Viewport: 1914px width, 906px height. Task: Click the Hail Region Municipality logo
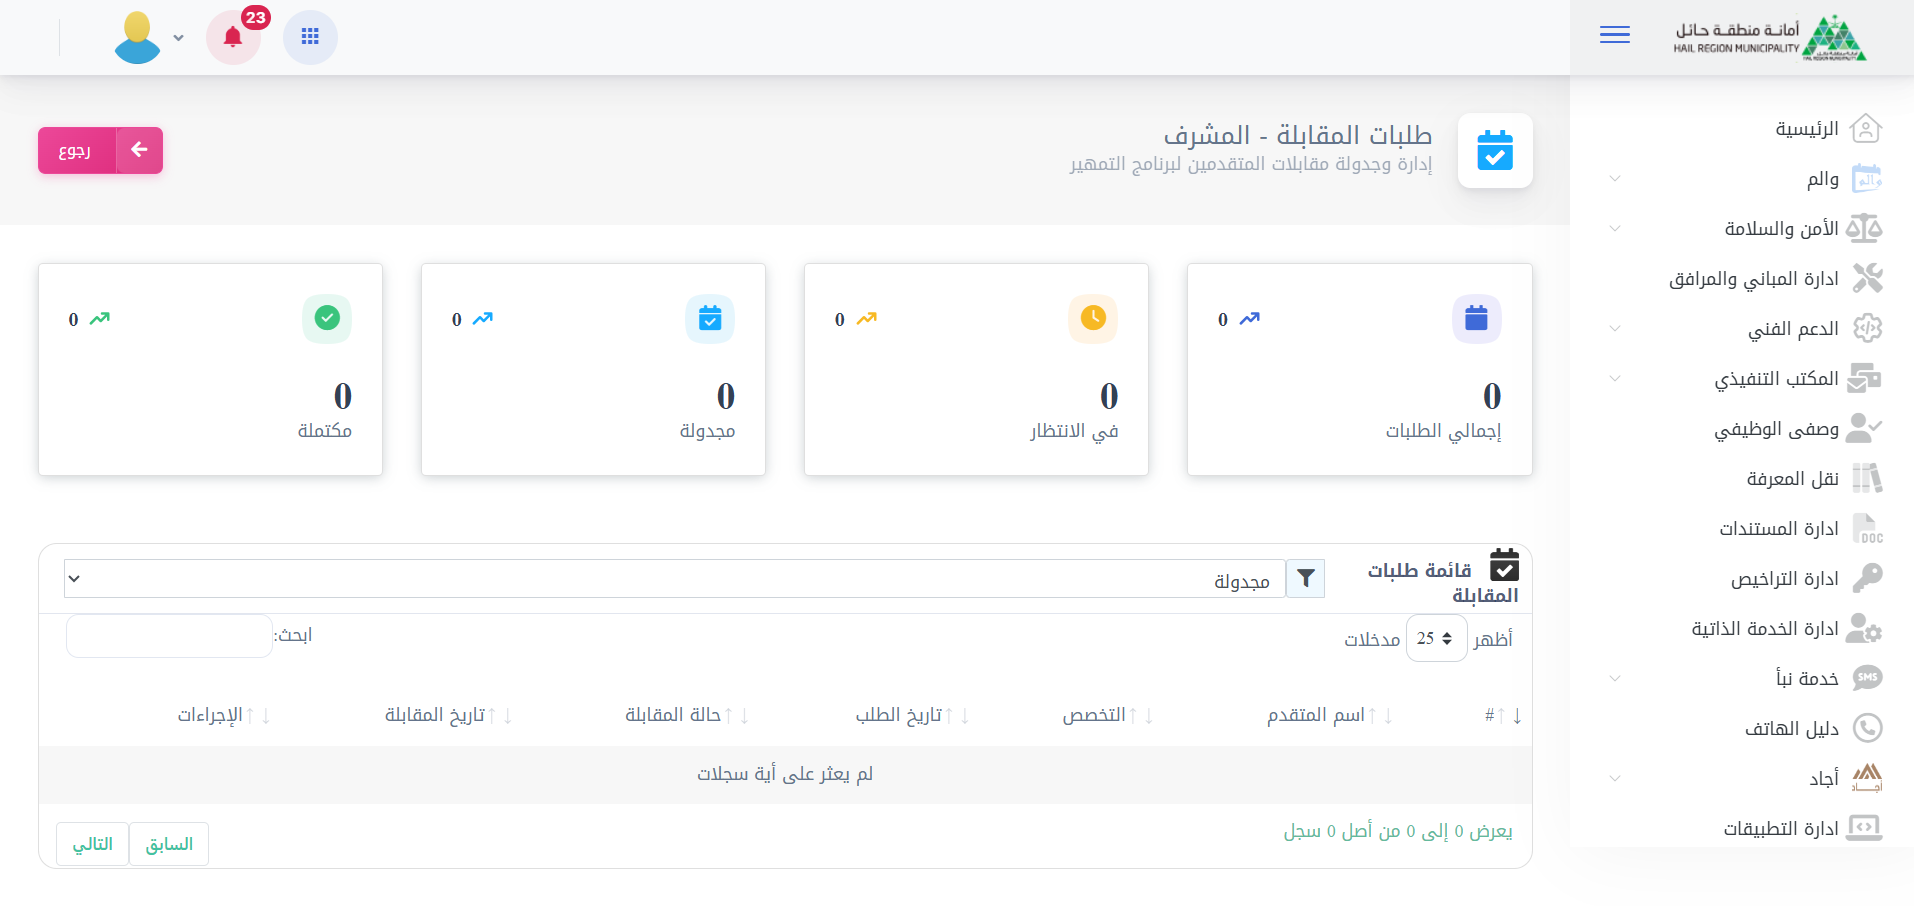(x=1769, y=38)
